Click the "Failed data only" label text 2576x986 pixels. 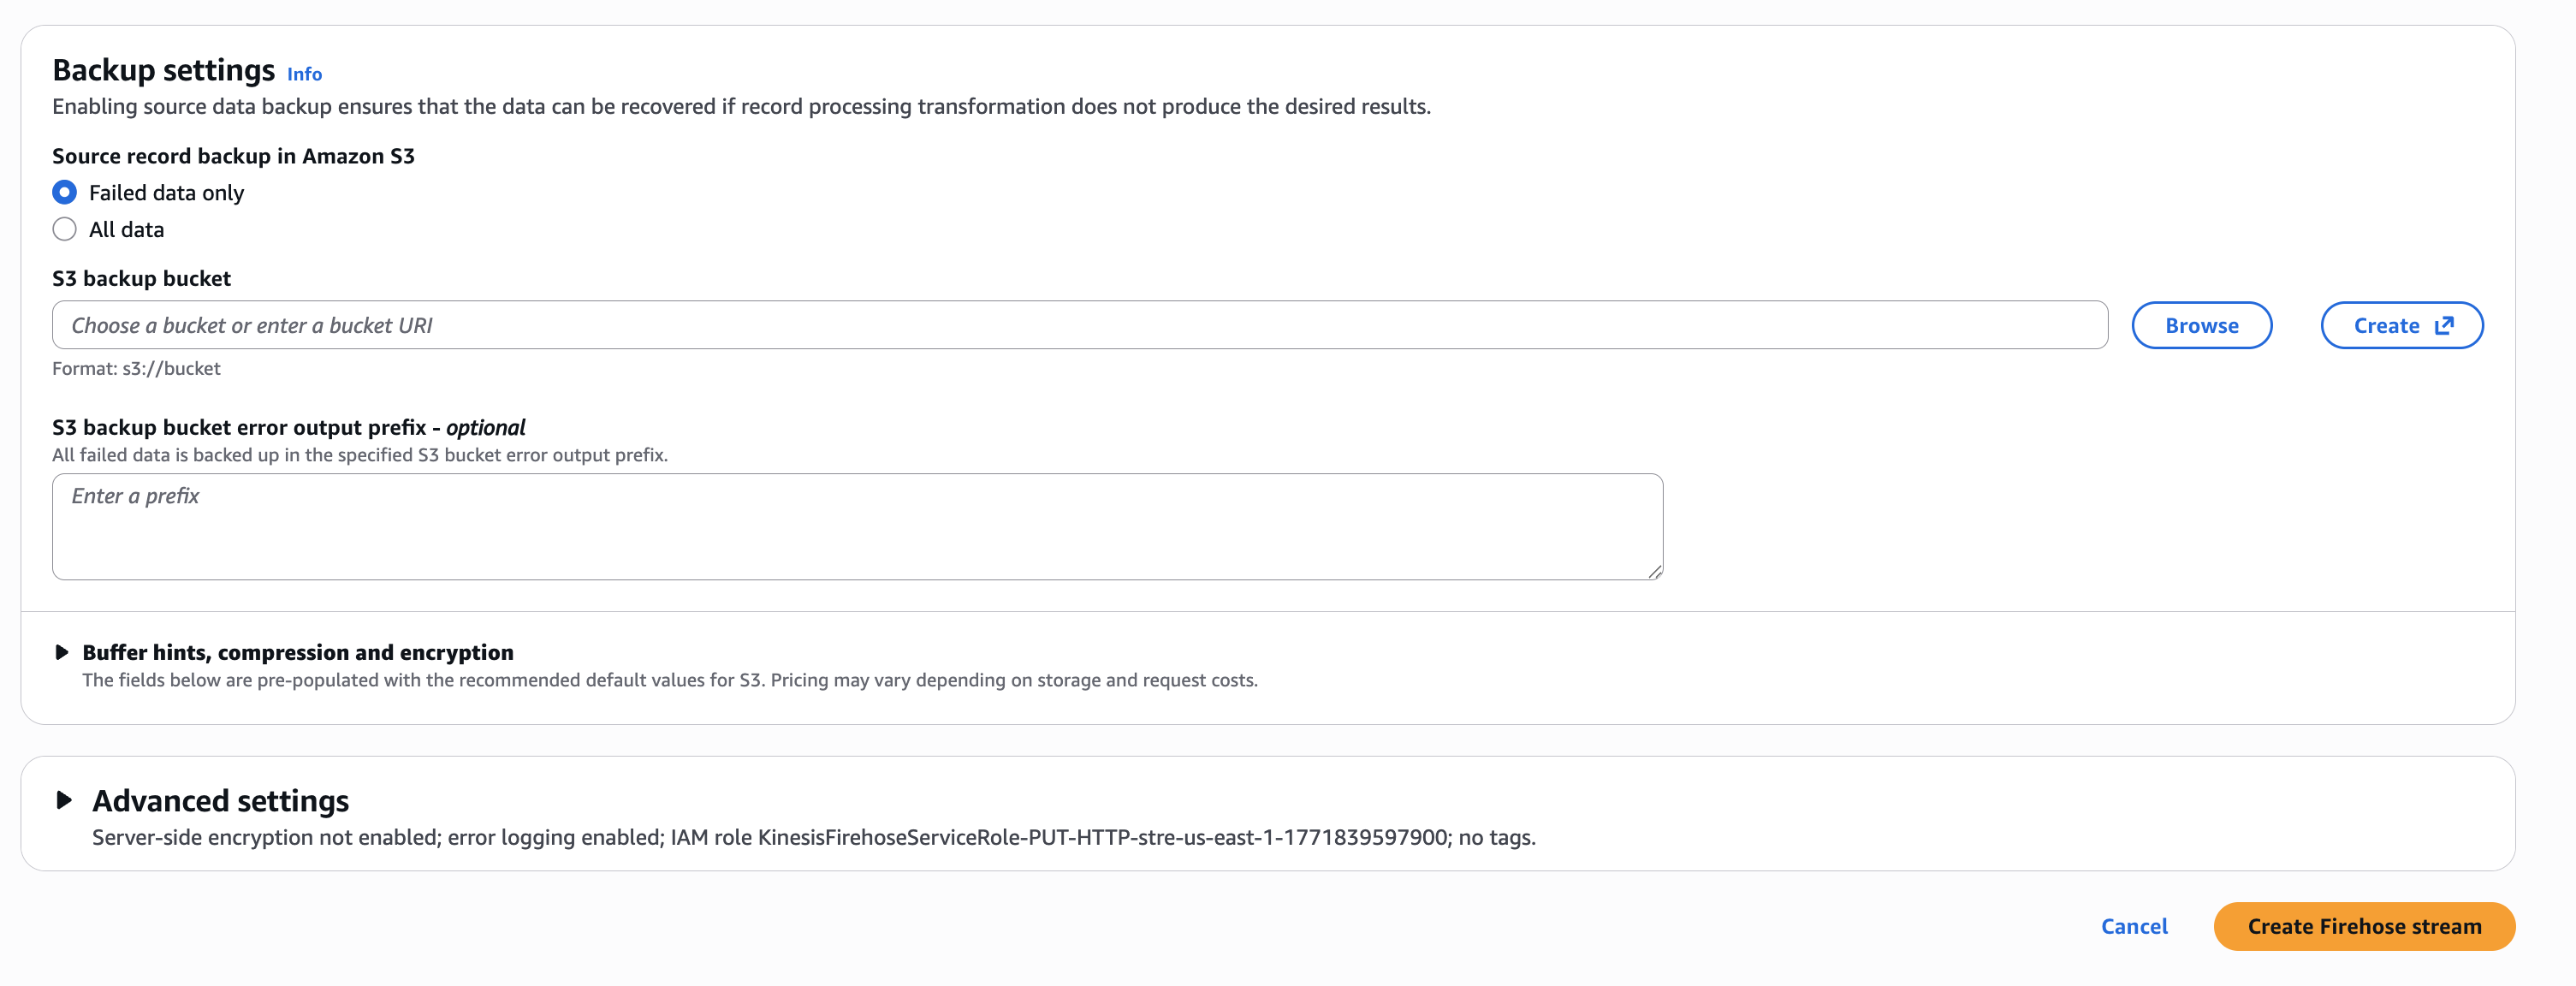(166, 192)
